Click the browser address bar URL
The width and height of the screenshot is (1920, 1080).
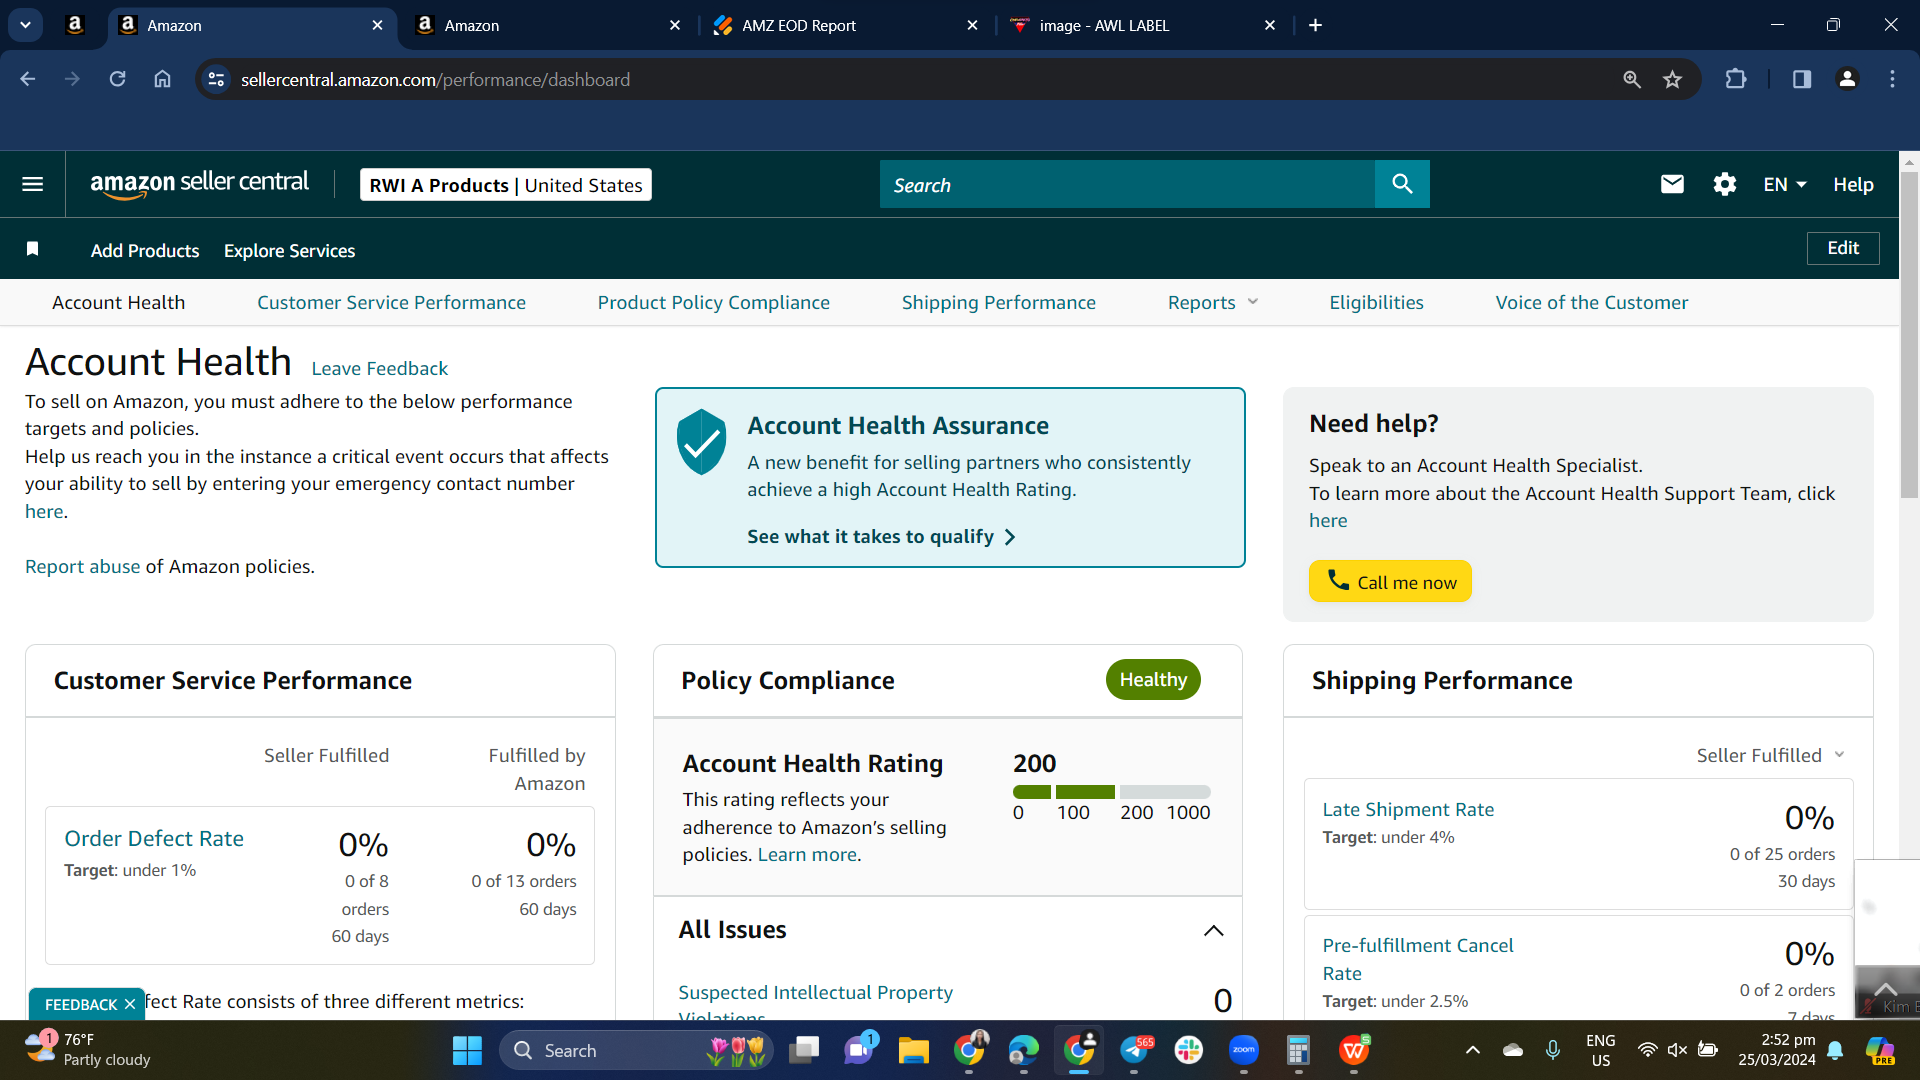pyautogui.click(x=435, y=79)
